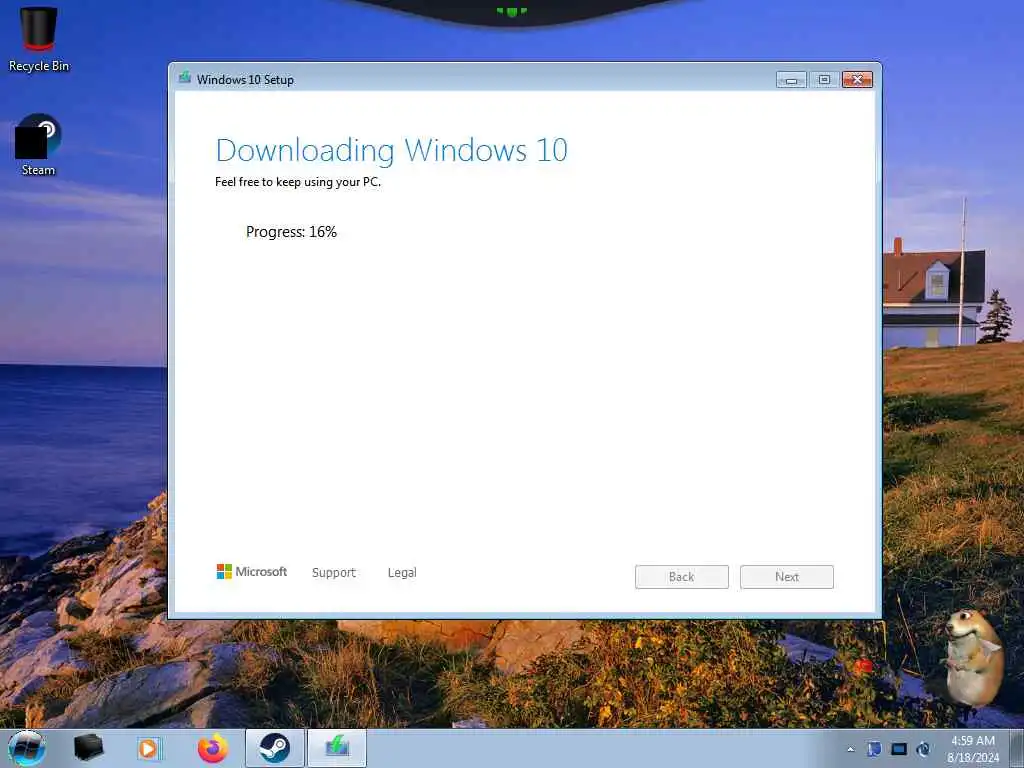
Task: Open the Recycle Bin desktop icon
Action: pyautogui.click(x=39, y=39)
